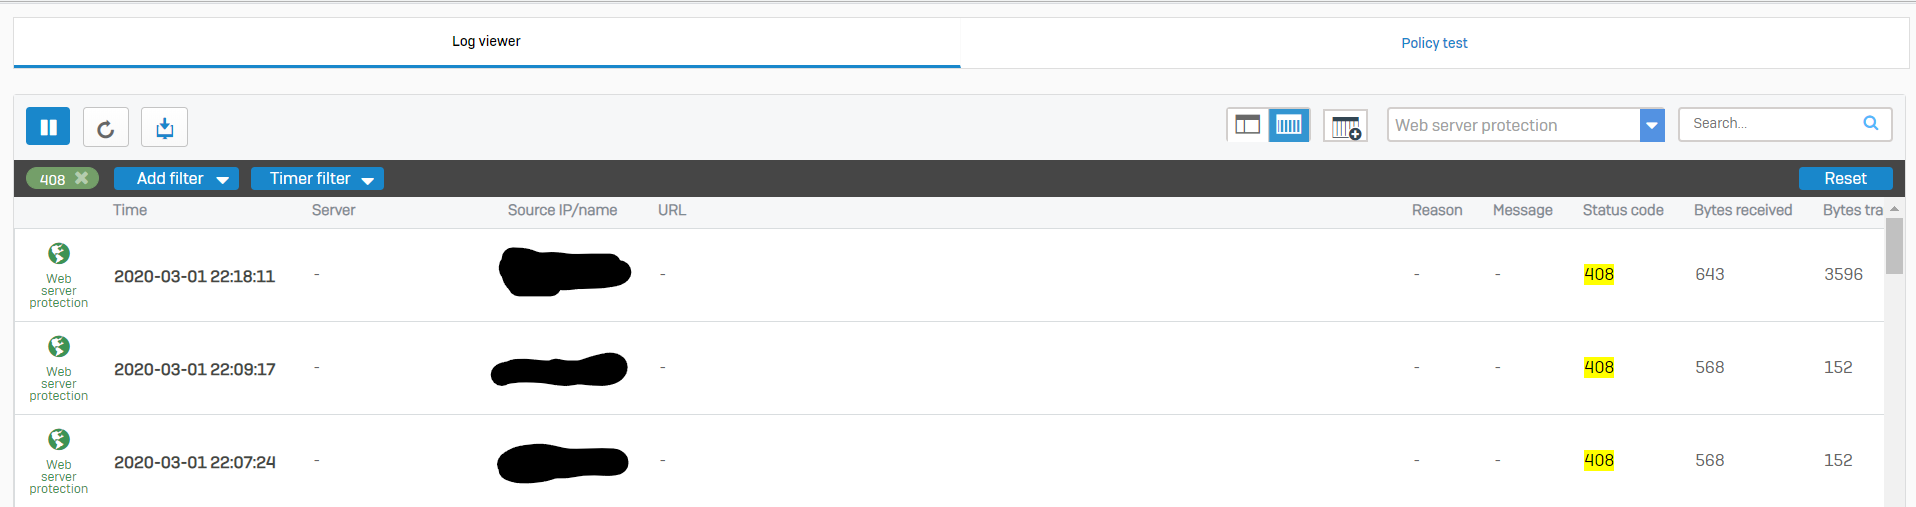
Task: Remove the 408 filter tag
Action: pos(82,178)
